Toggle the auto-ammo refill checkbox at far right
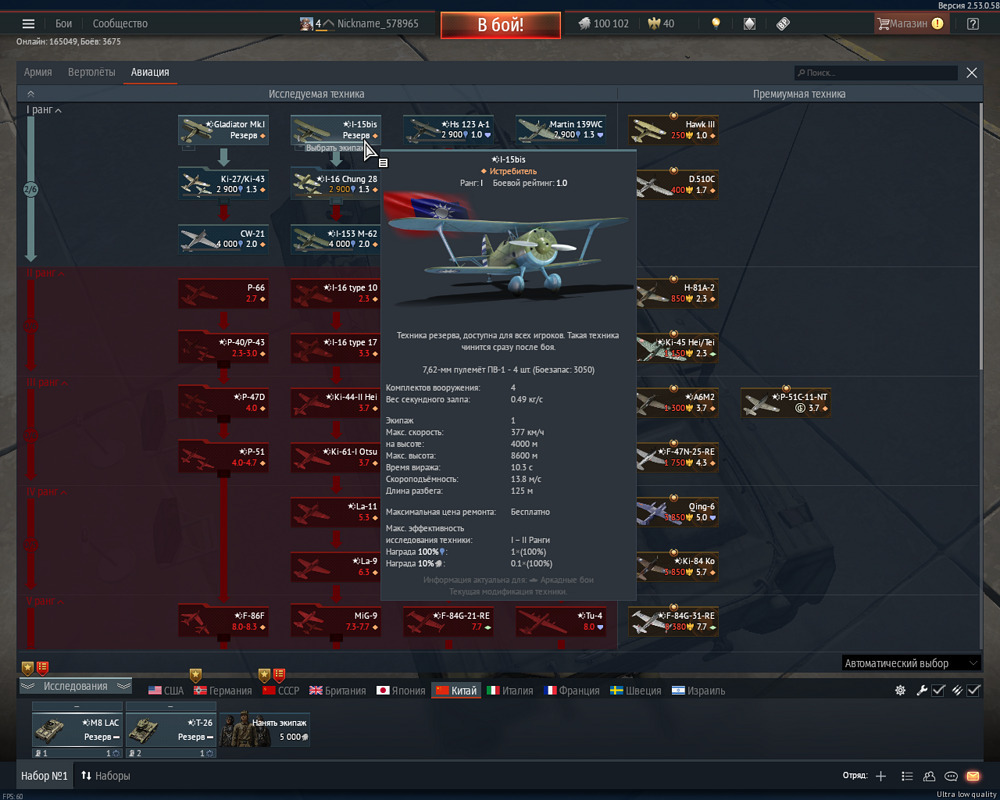Viewport: 1000px width, 800px height. (974, 691)
